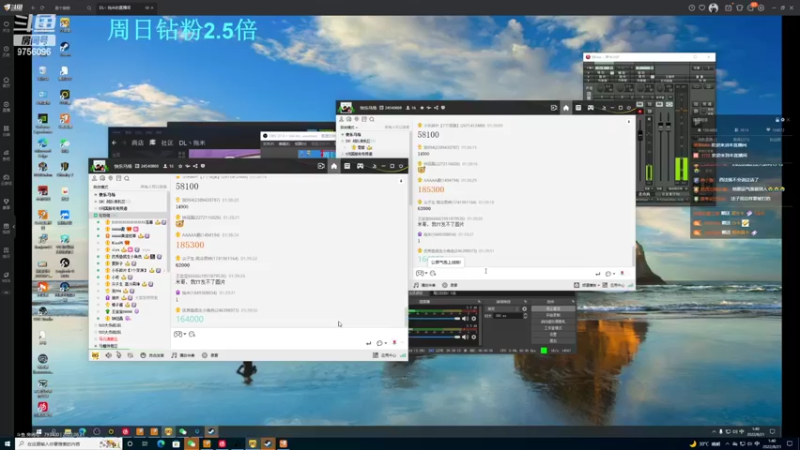Select the highlighted current channel in front YY tree
The image size is (800, 450).
129,215
